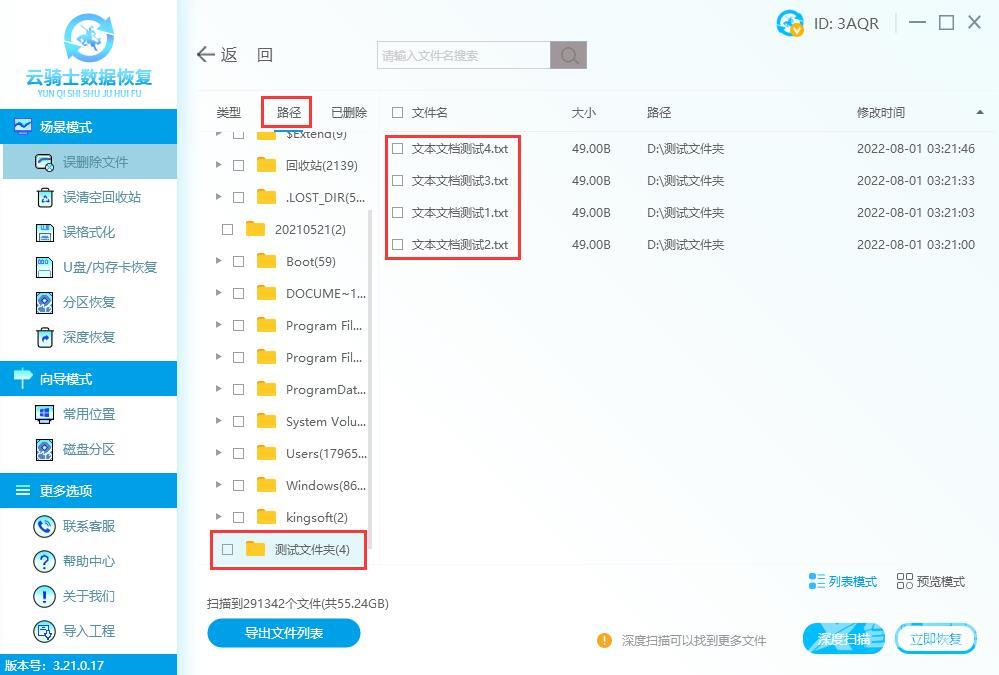This screenshot has width=999, height=675.
Task: Sort by 修改时间 column header
Action: tap(880, 113)
